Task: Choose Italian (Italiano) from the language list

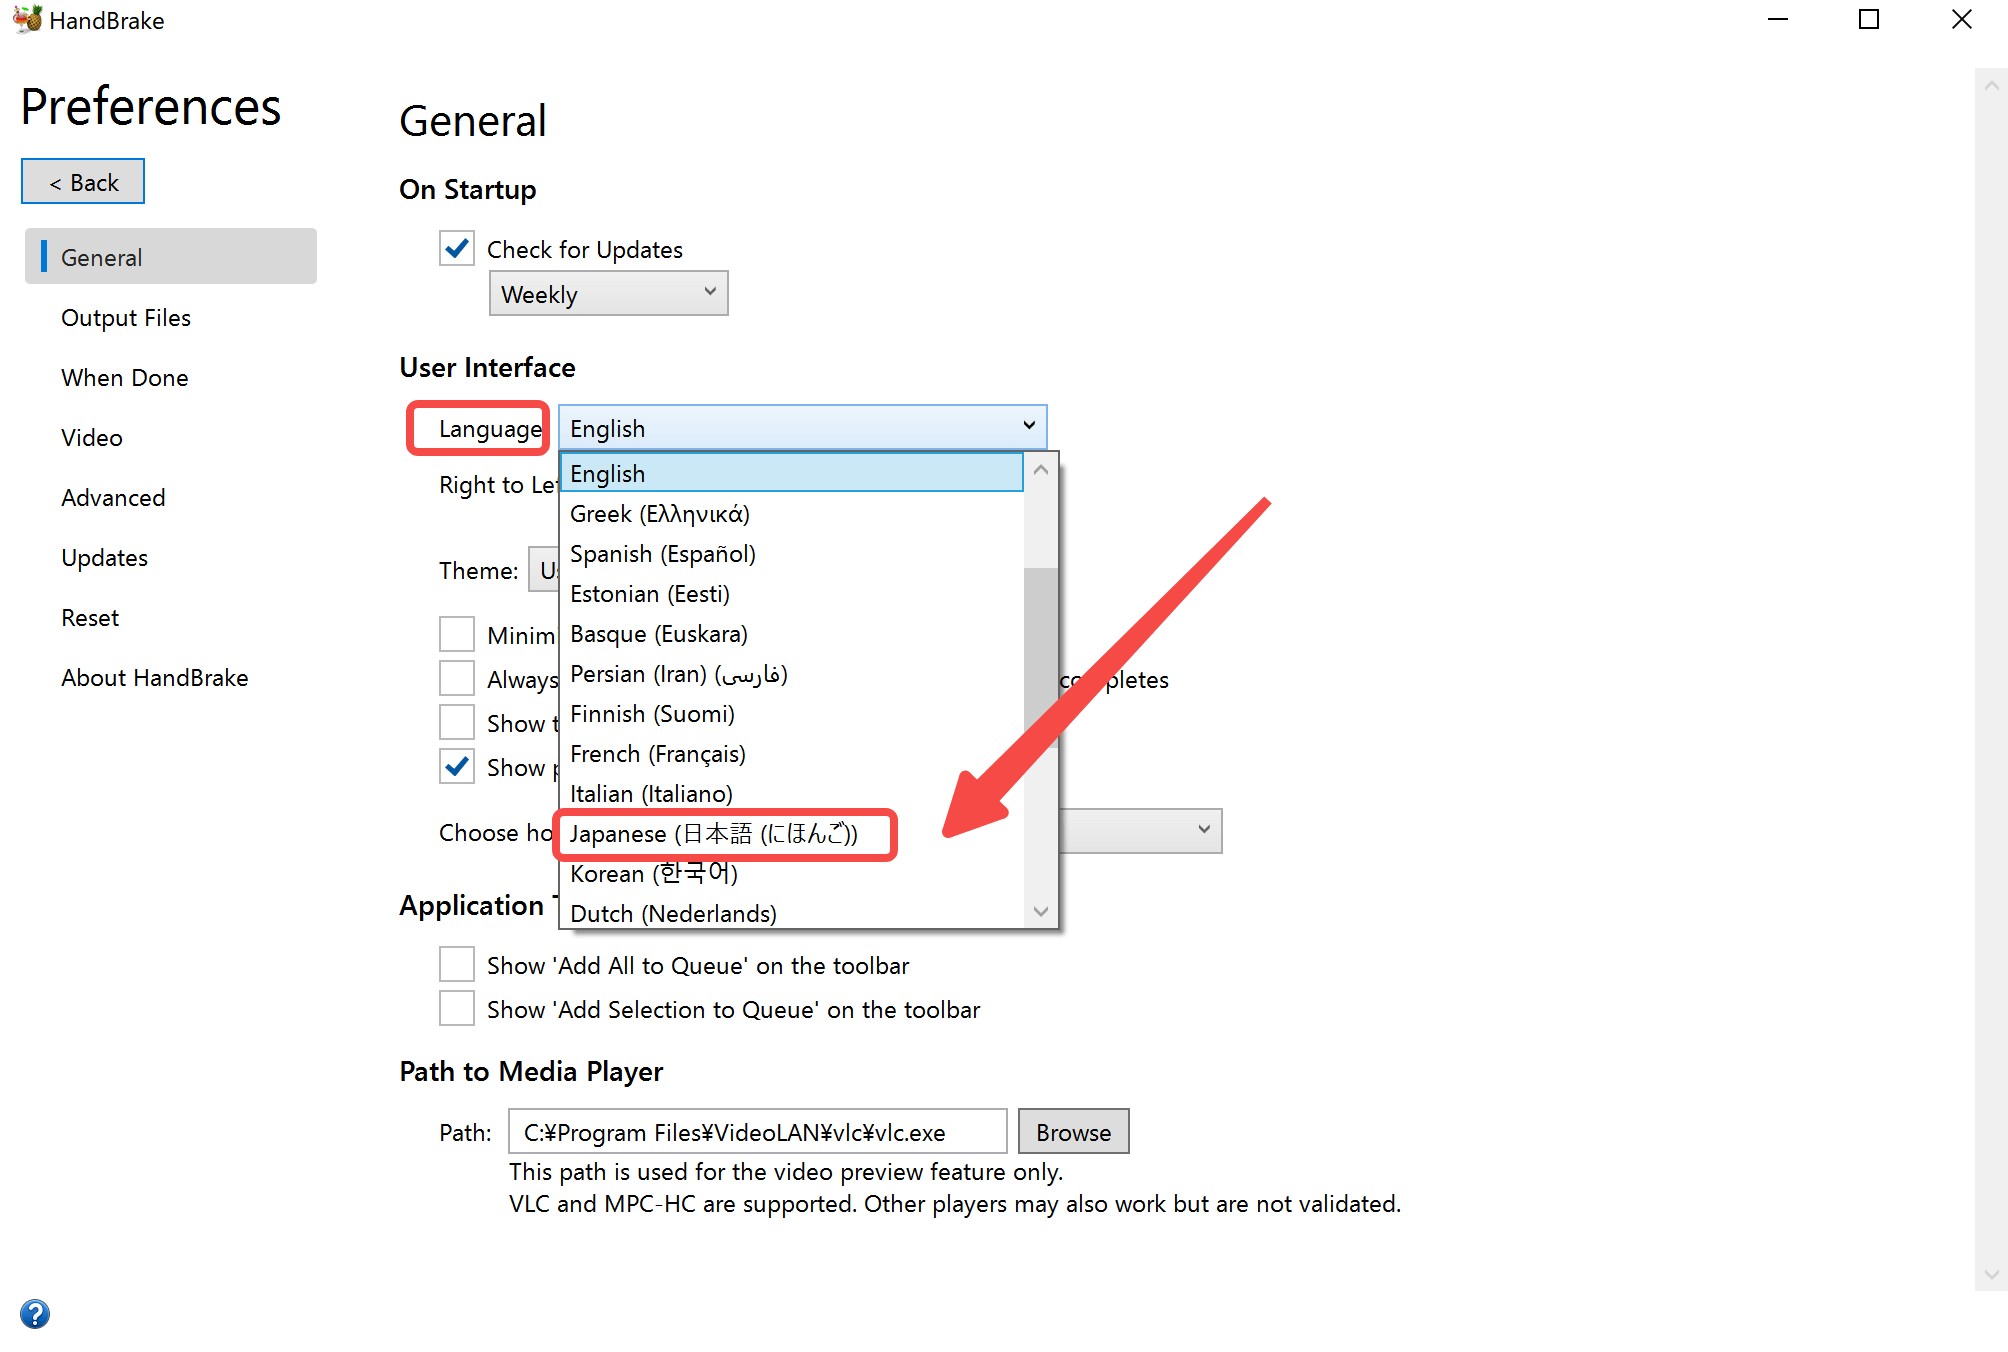Action: 791,793
